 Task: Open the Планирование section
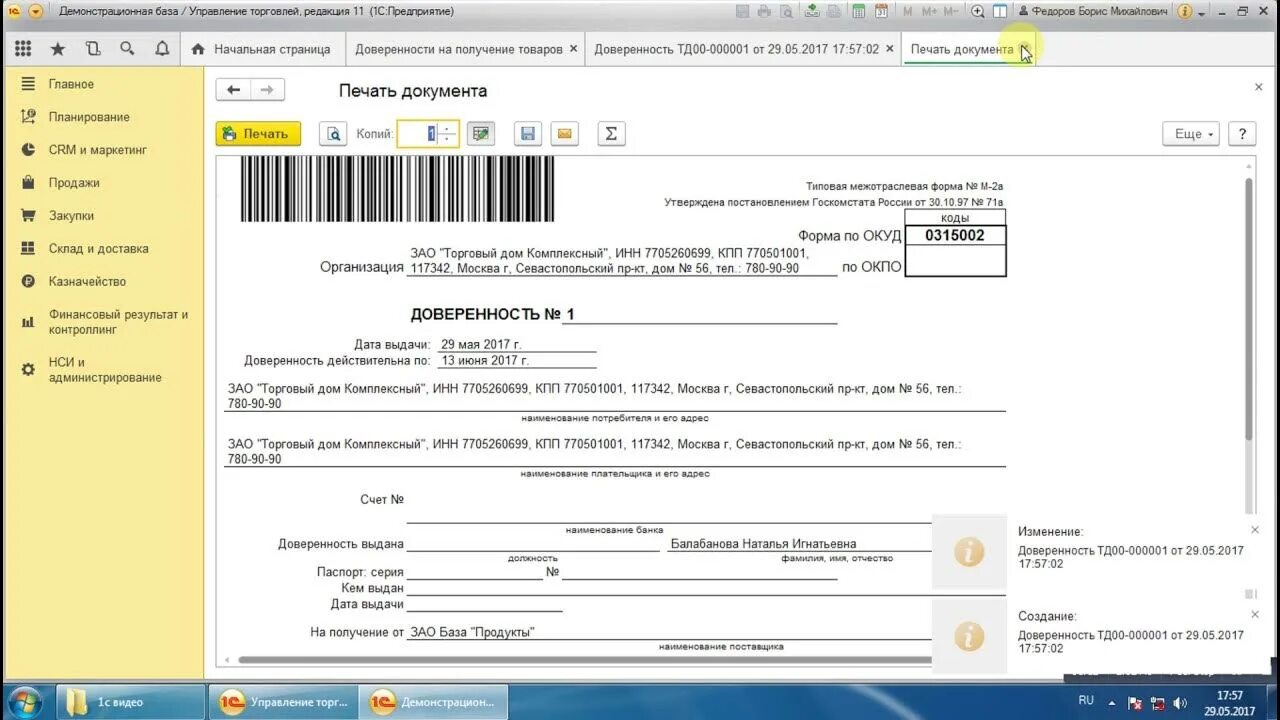89,117
